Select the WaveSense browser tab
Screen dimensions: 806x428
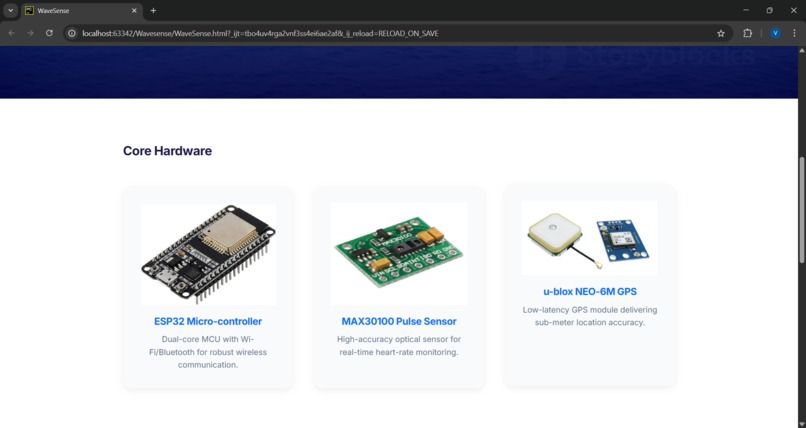click(x=82, y=11)
